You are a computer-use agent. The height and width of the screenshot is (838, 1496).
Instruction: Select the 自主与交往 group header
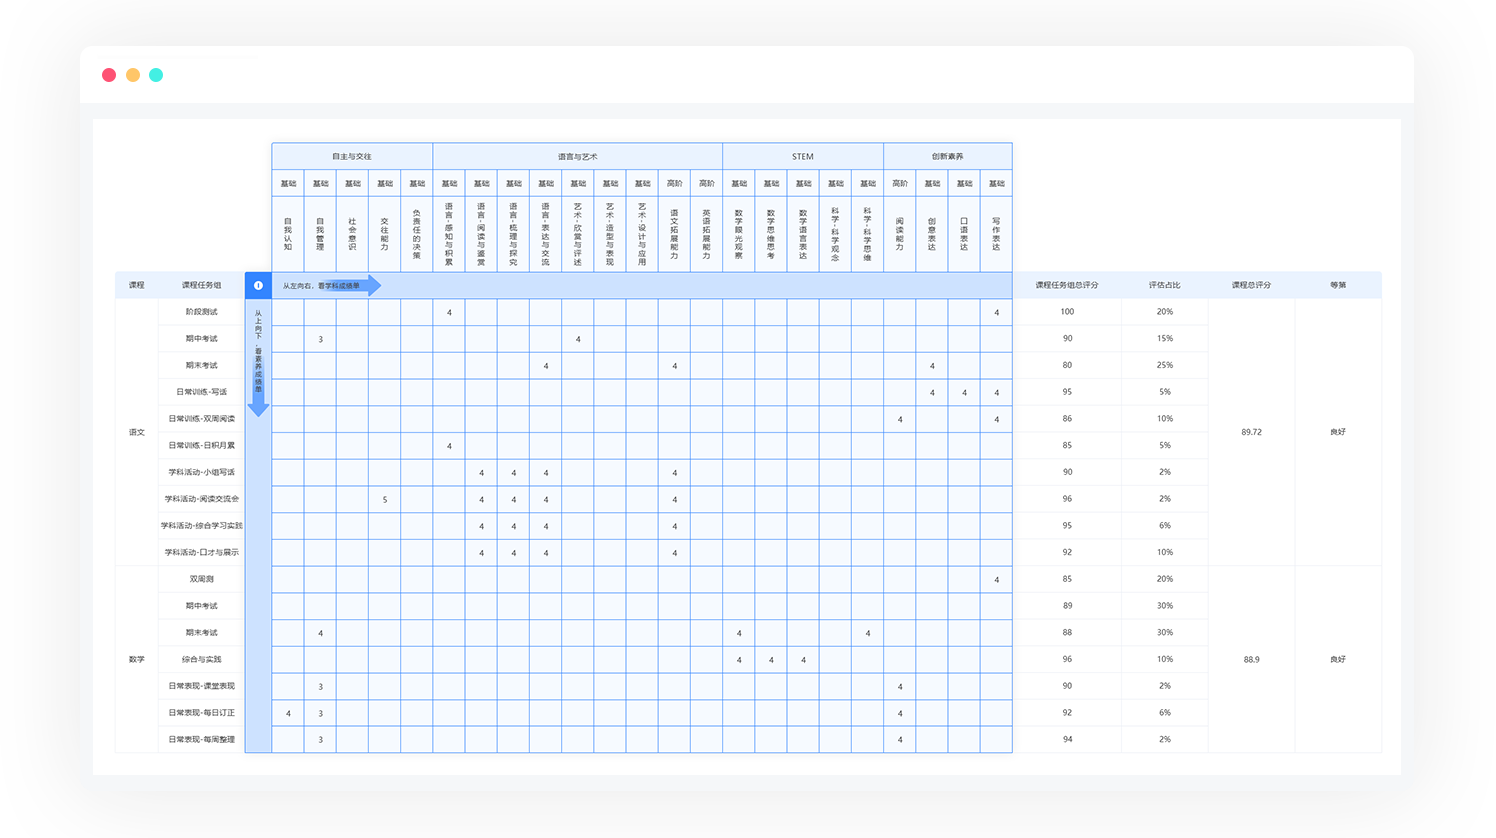[352, 157]
